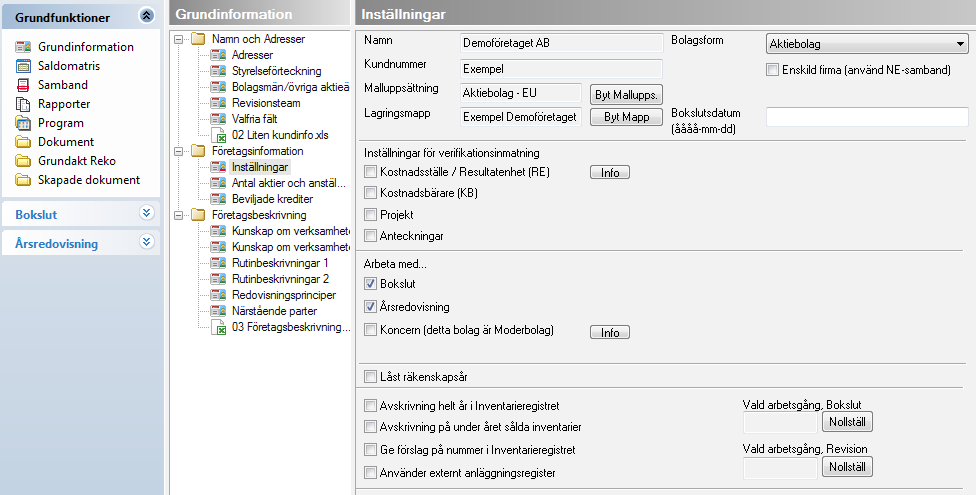The height and width of the screenshot is (495, 976).
Task: Click the Program folder icon
Action: (23, 123)
